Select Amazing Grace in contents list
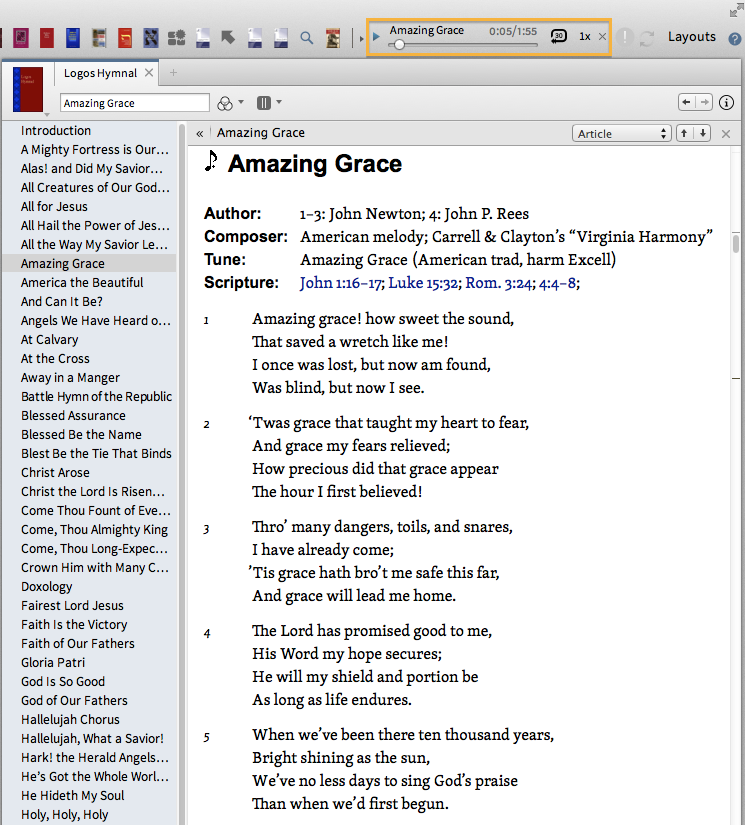Screen dimensions: 745x825 (x=63, y=264)
